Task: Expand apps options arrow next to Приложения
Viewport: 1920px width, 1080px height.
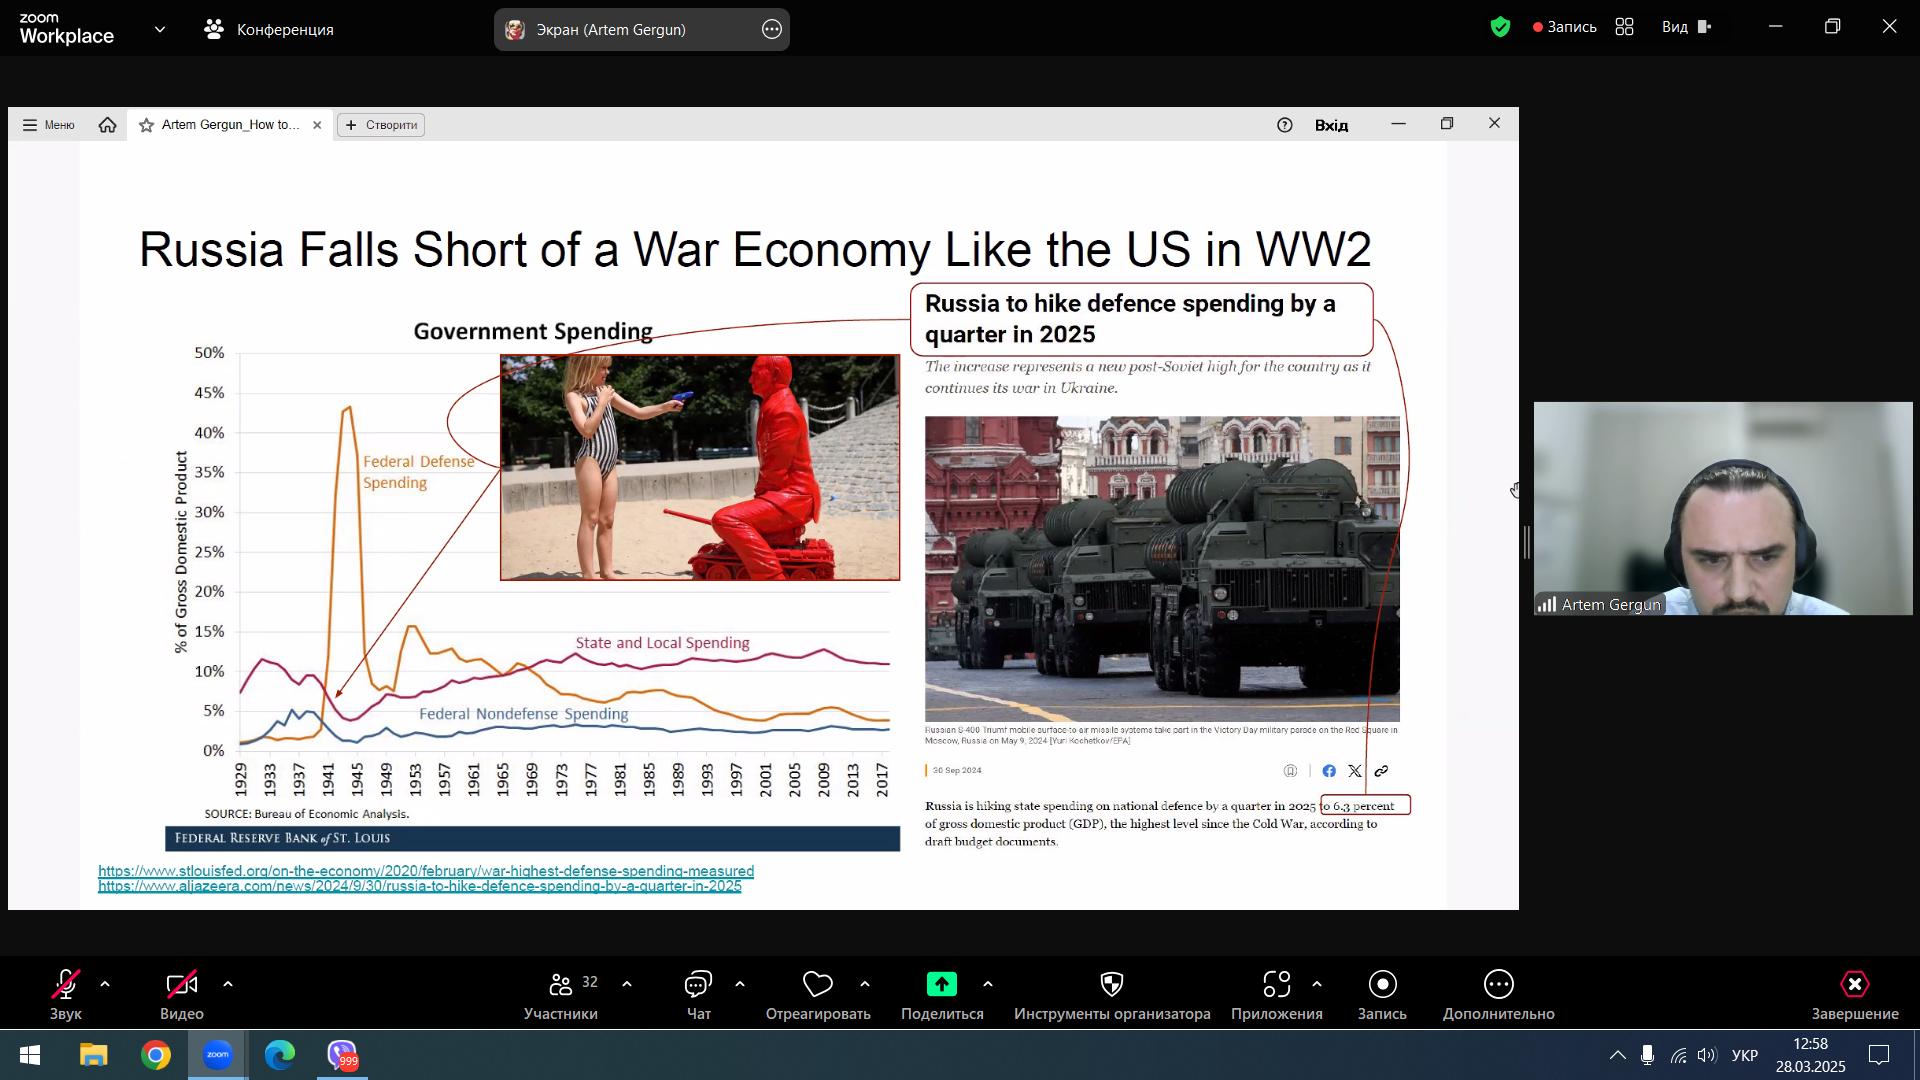Action: pos(1317,985)
